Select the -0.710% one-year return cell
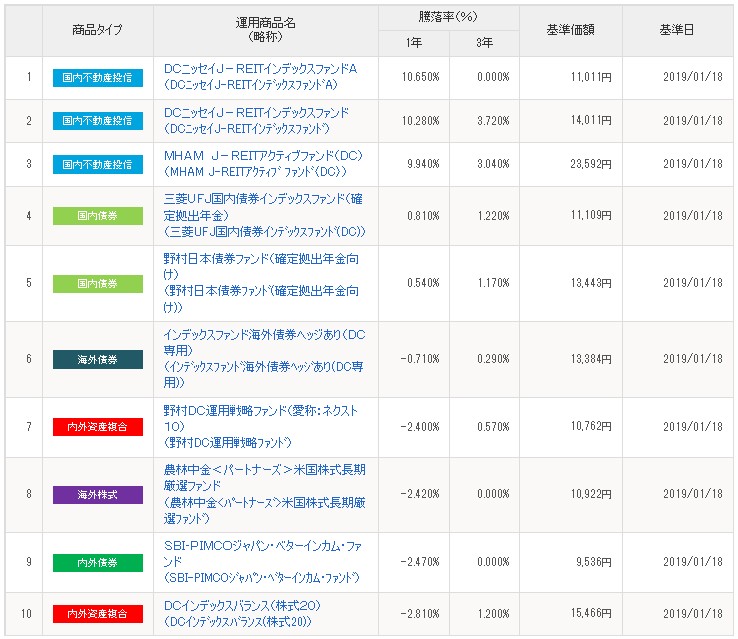Viewport: 738px width, 639px height. pos(414,359)
